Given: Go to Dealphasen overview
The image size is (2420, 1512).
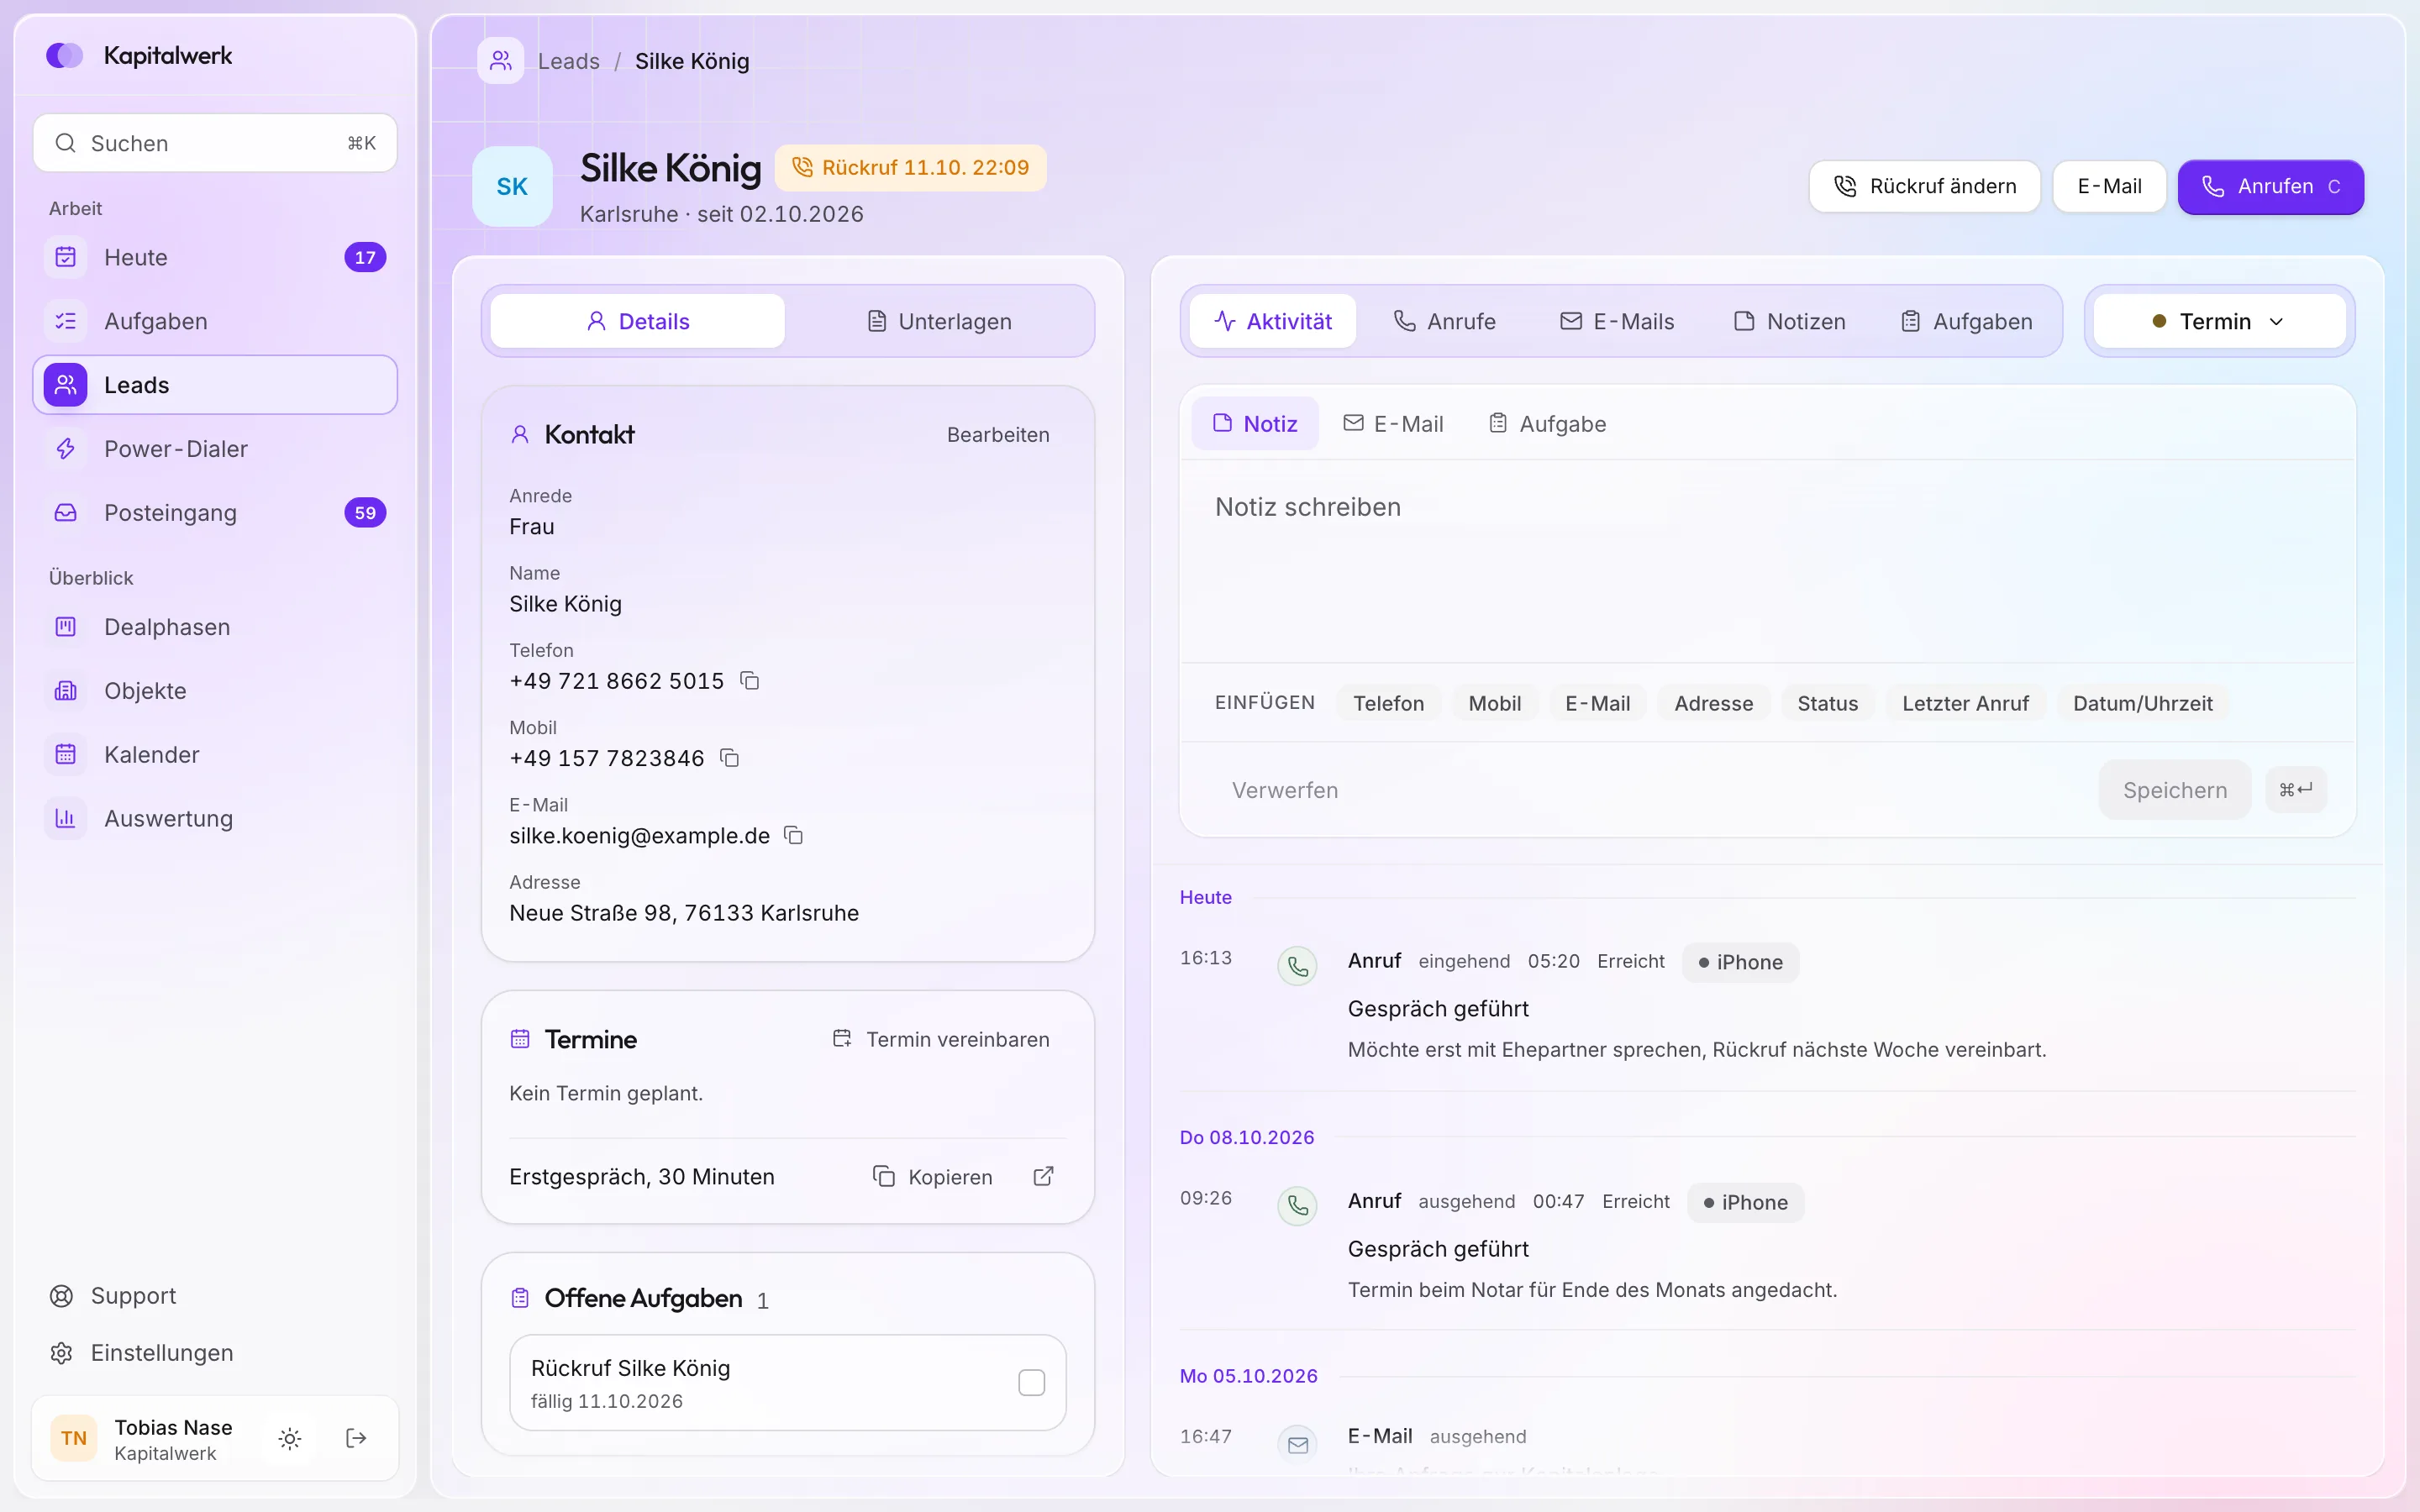Looking at the screenshot, I should [x=215, y=627].
